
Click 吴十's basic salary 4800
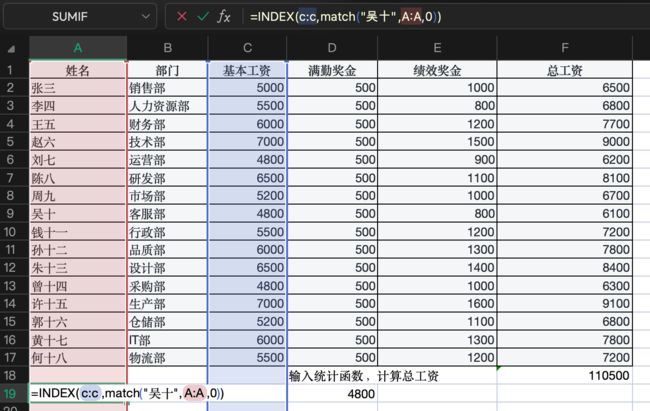(247, 214)
